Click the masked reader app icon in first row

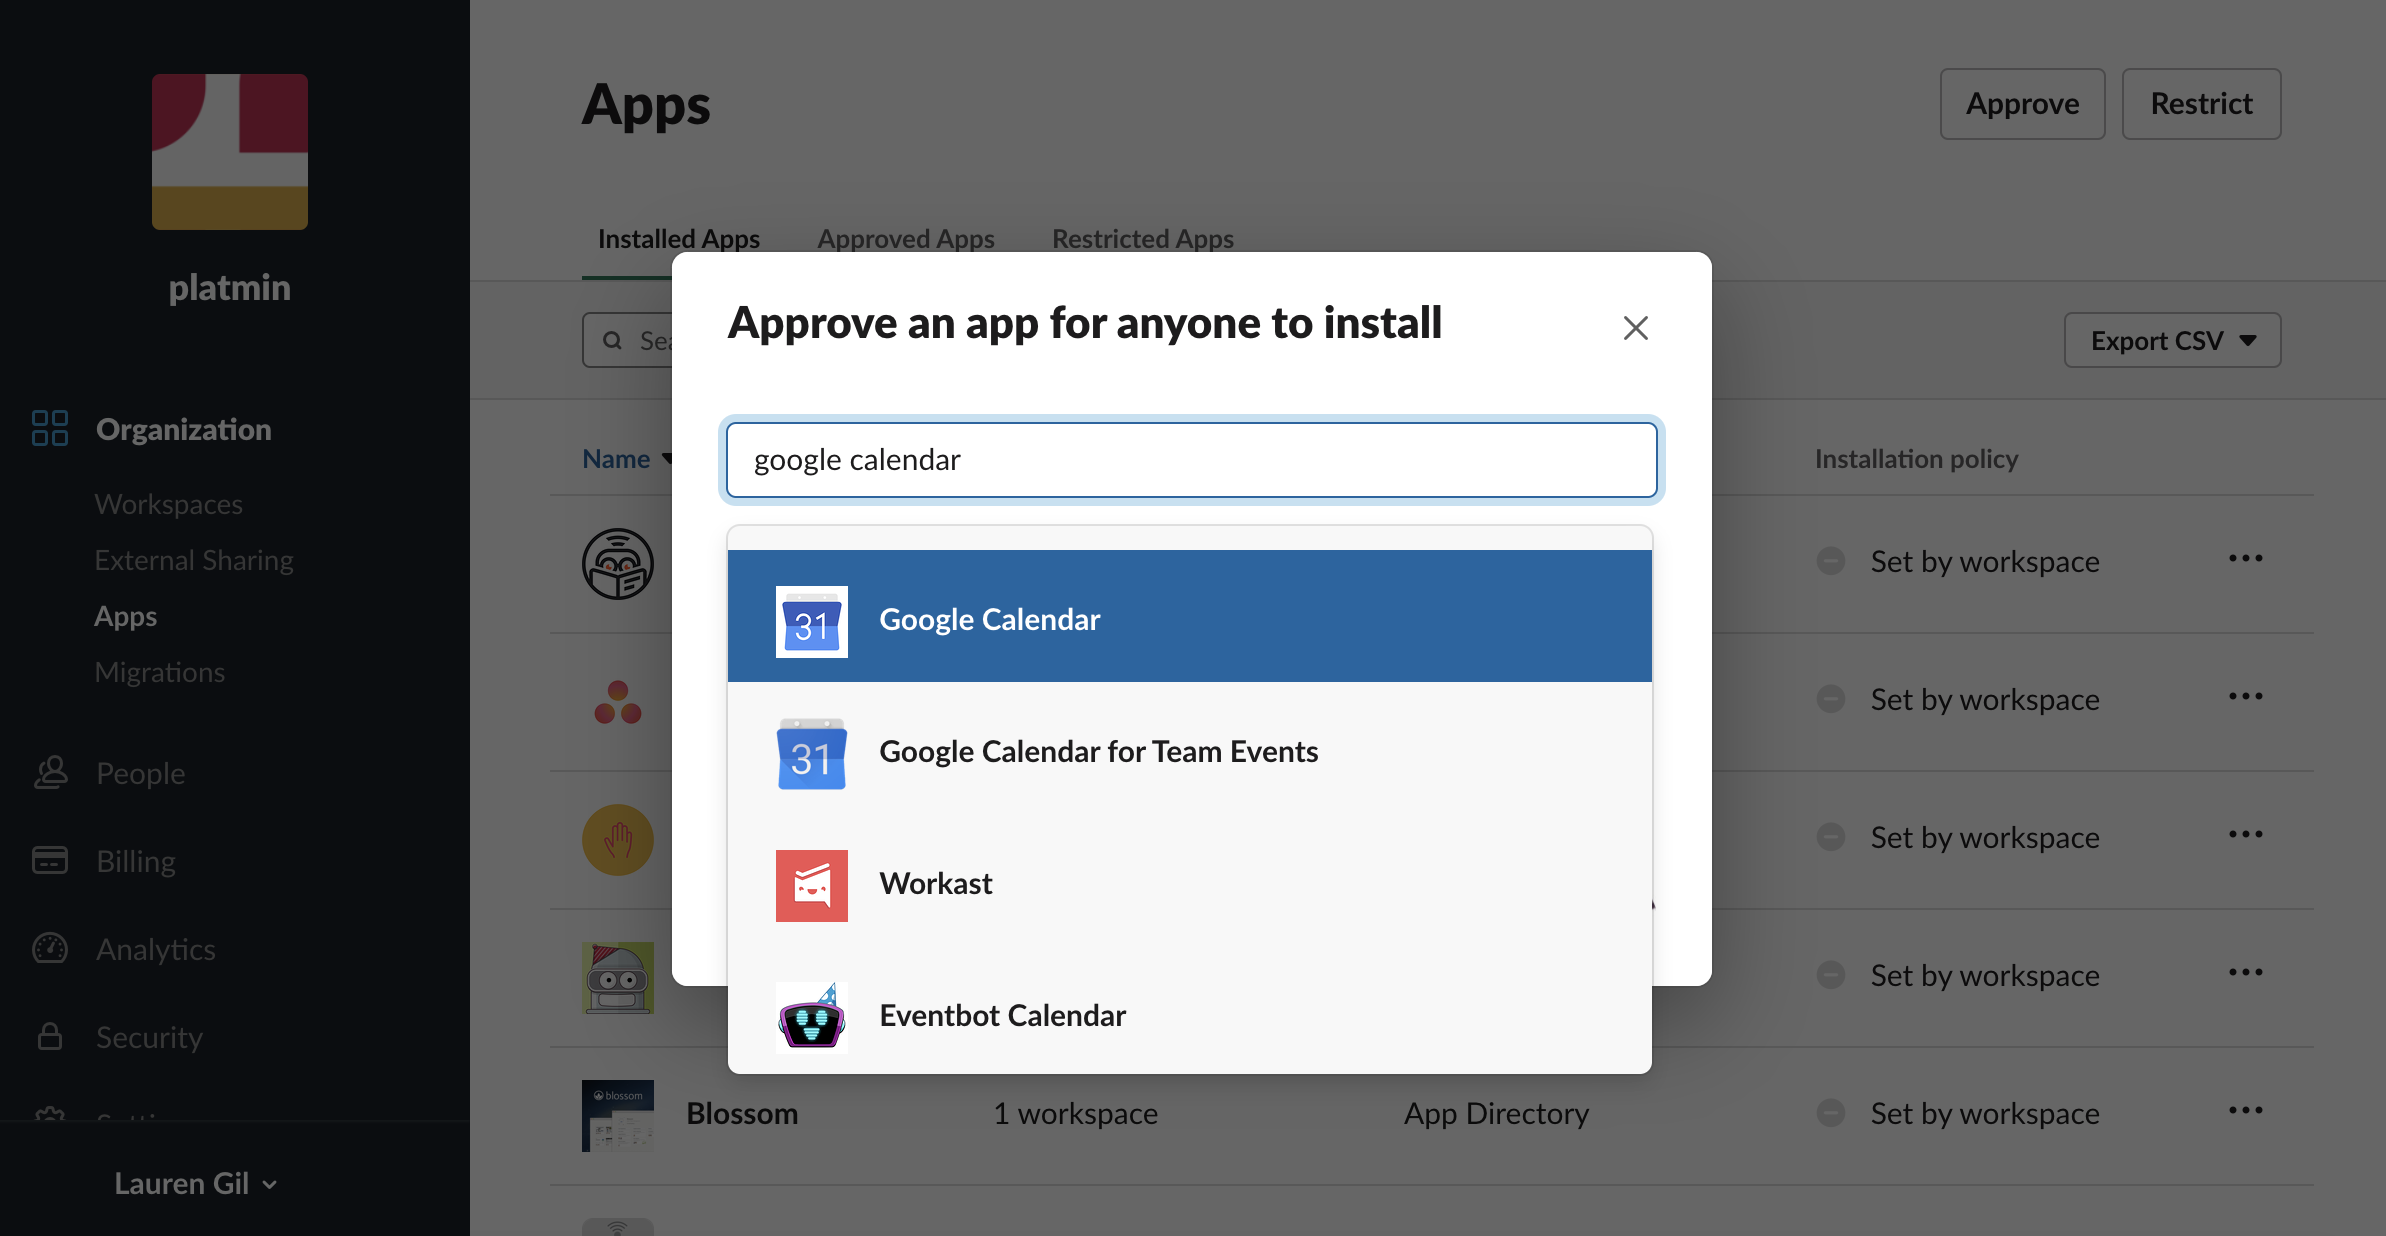point(618,564)
